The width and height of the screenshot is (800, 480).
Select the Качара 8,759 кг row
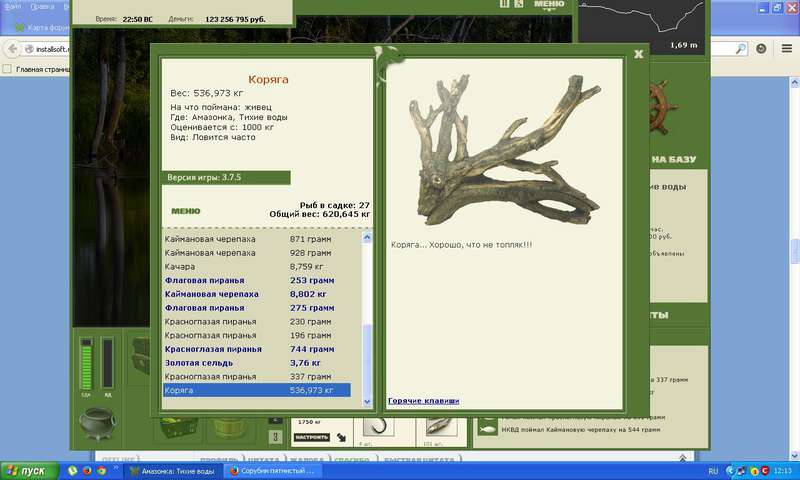tap(257, 266)
